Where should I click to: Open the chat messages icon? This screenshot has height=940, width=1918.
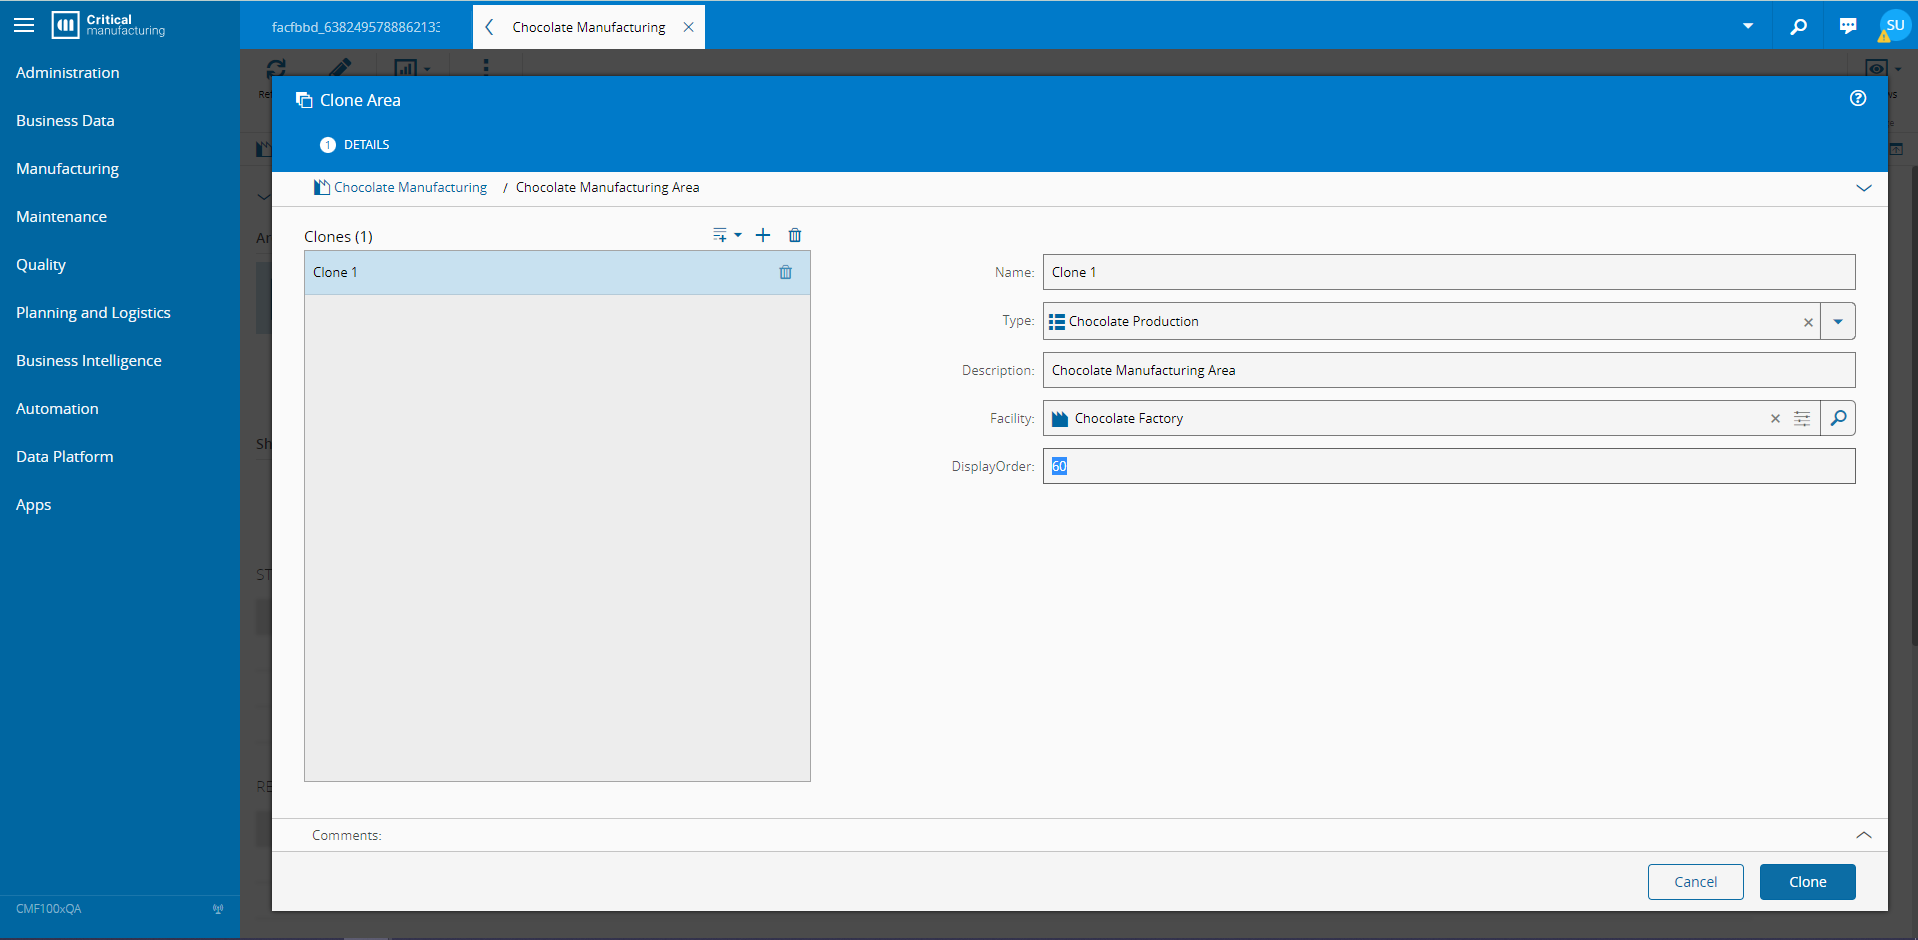pyautogui.click(x=1848, y=26)
